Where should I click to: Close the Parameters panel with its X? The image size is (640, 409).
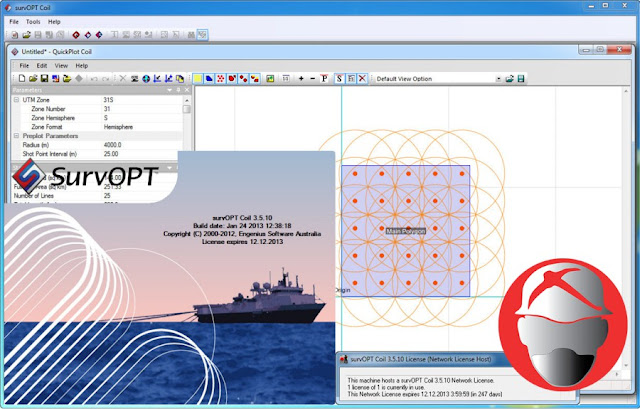coord(187,90)
